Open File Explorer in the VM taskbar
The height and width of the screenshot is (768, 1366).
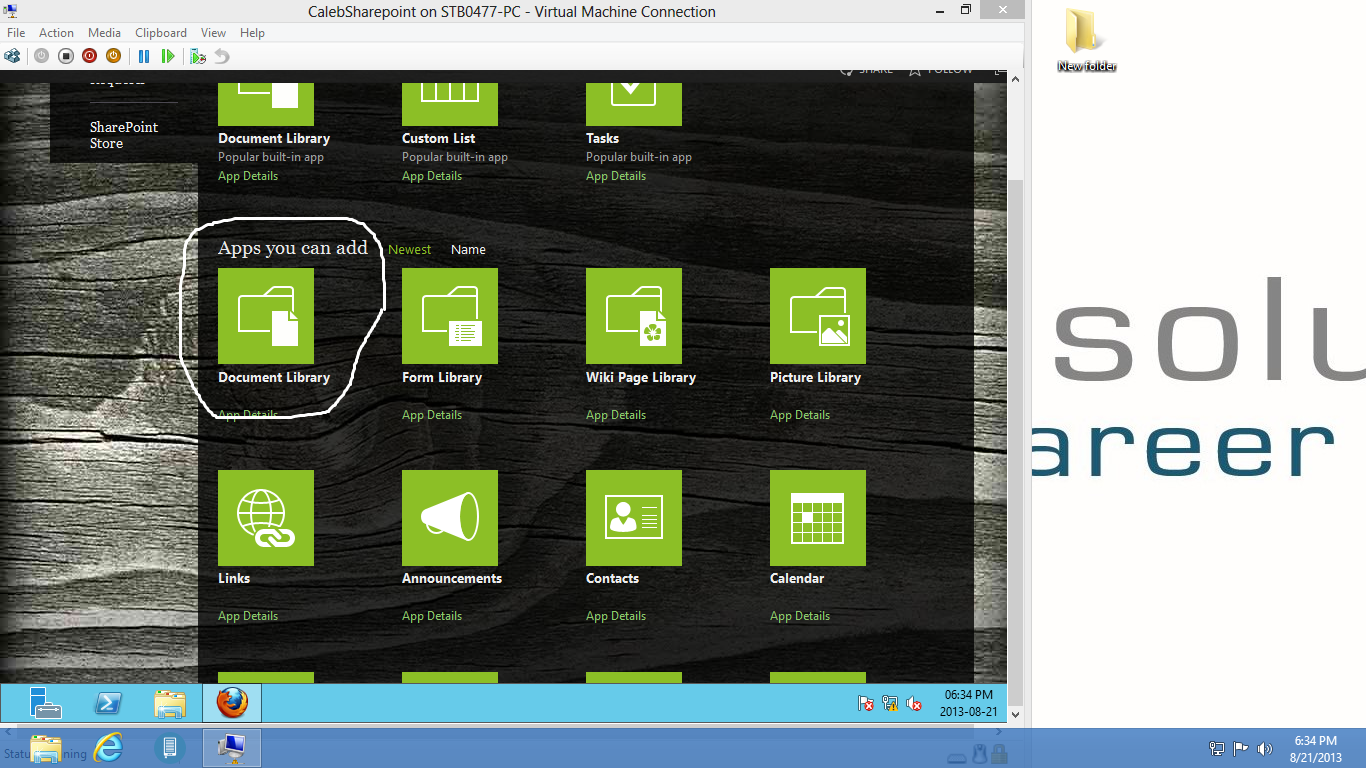pos(170,703)
